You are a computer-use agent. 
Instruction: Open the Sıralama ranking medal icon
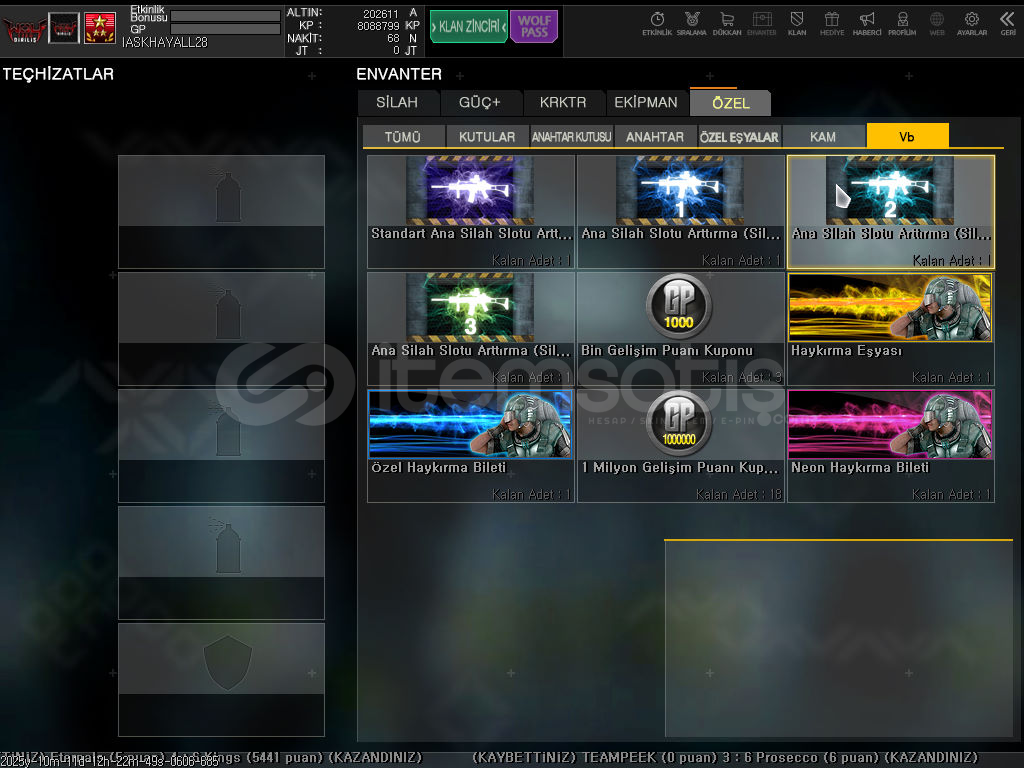click(691, 23)
